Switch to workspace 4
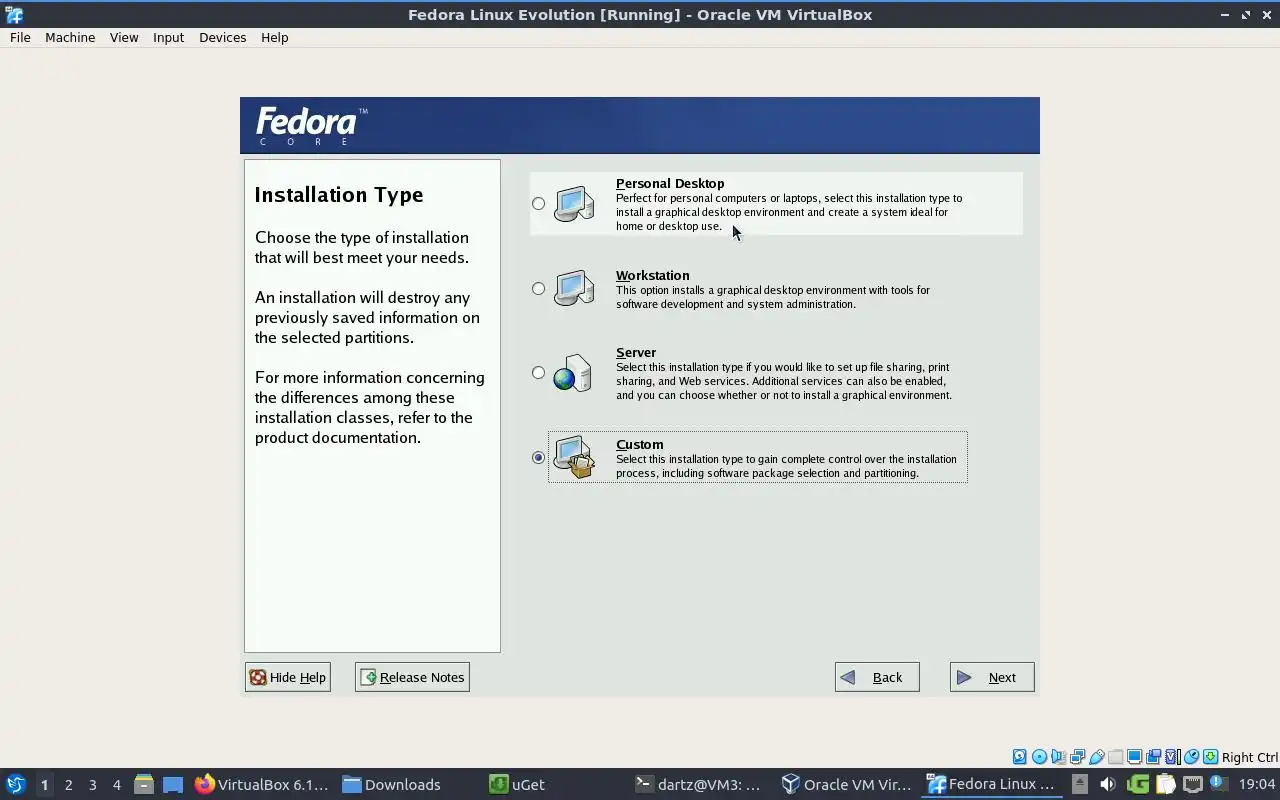Viewport: 1280px width, 800px height. coord(116,785)
